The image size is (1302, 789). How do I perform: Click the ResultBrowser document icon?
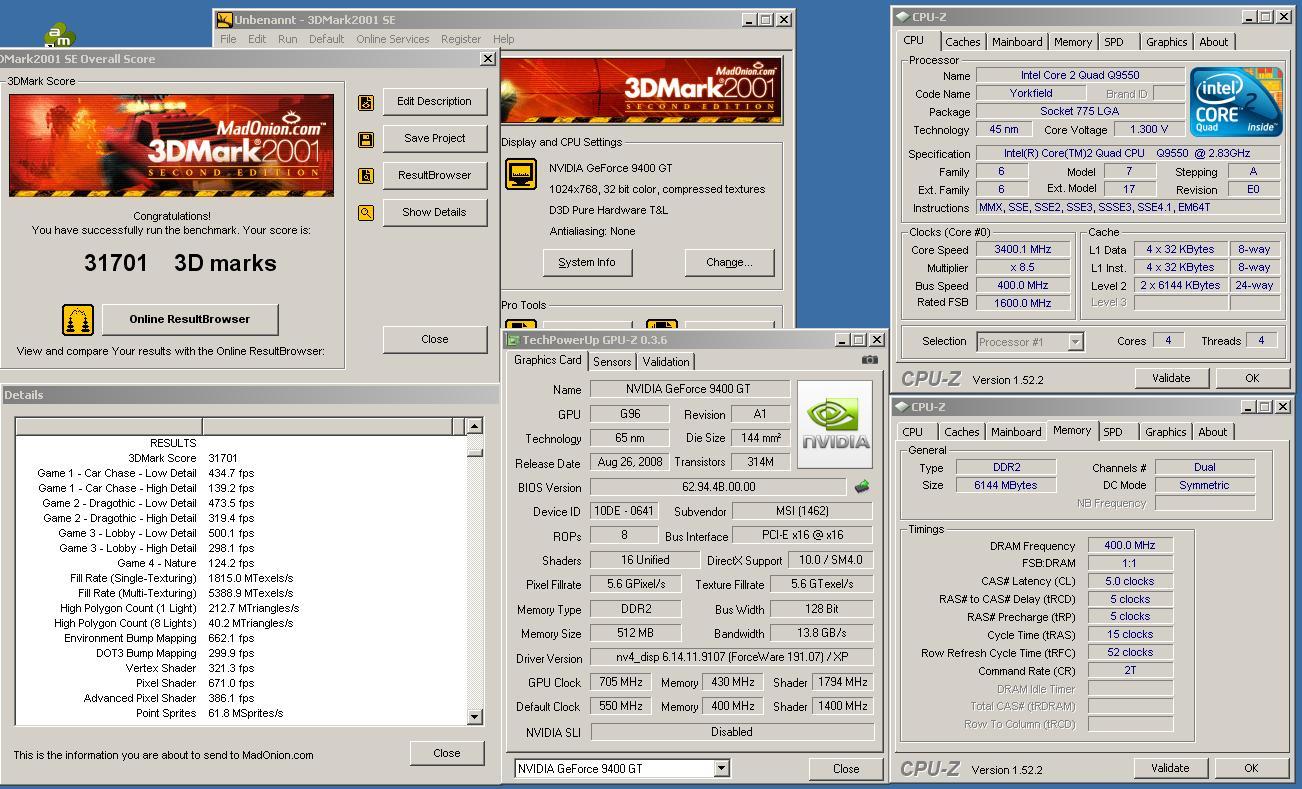[366, 176]
